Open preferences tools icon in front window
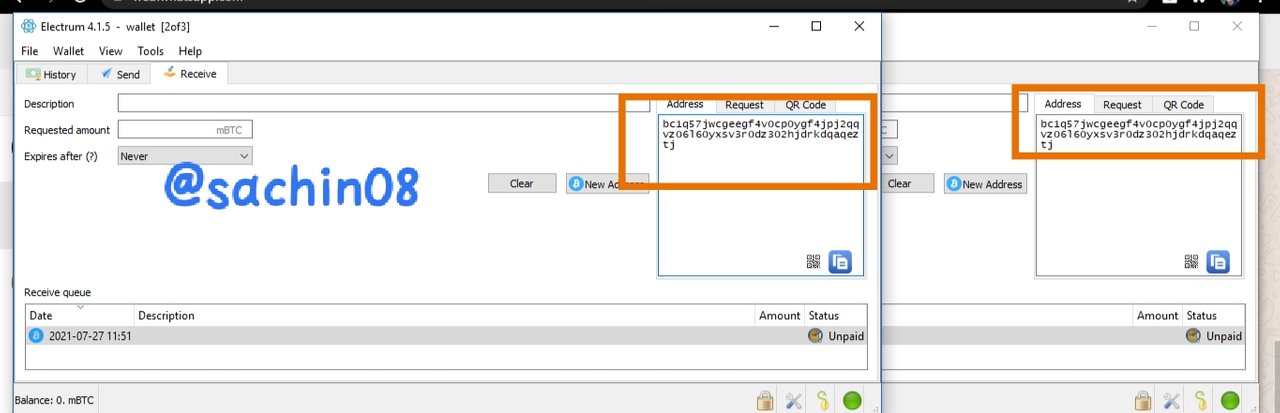The image size is (1280, 413). pos(794,401)
